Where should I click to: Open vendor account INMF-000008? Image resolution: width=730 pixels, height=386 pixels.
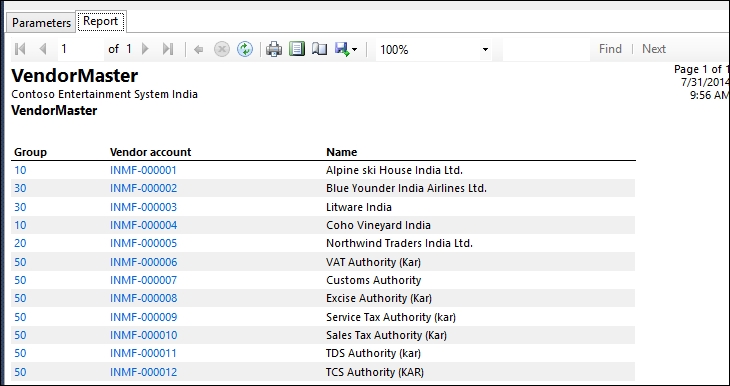click(143, 298)
